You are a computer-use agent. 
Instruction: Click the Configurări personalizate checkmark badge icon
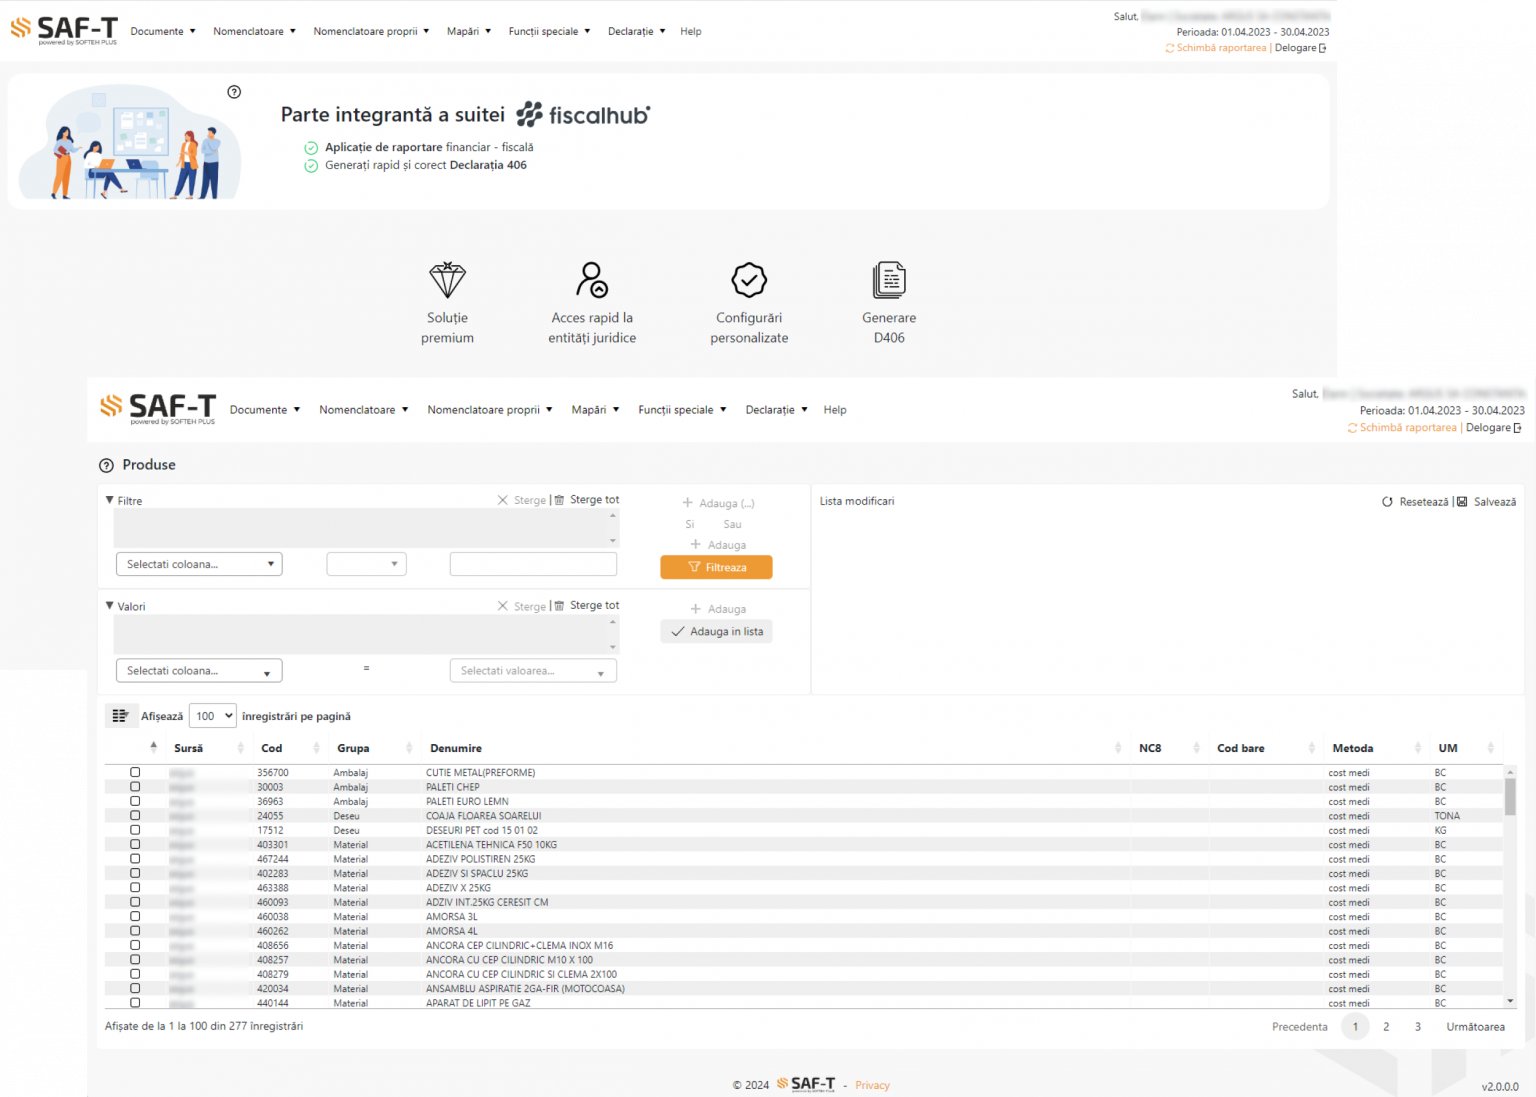(749, 280)
